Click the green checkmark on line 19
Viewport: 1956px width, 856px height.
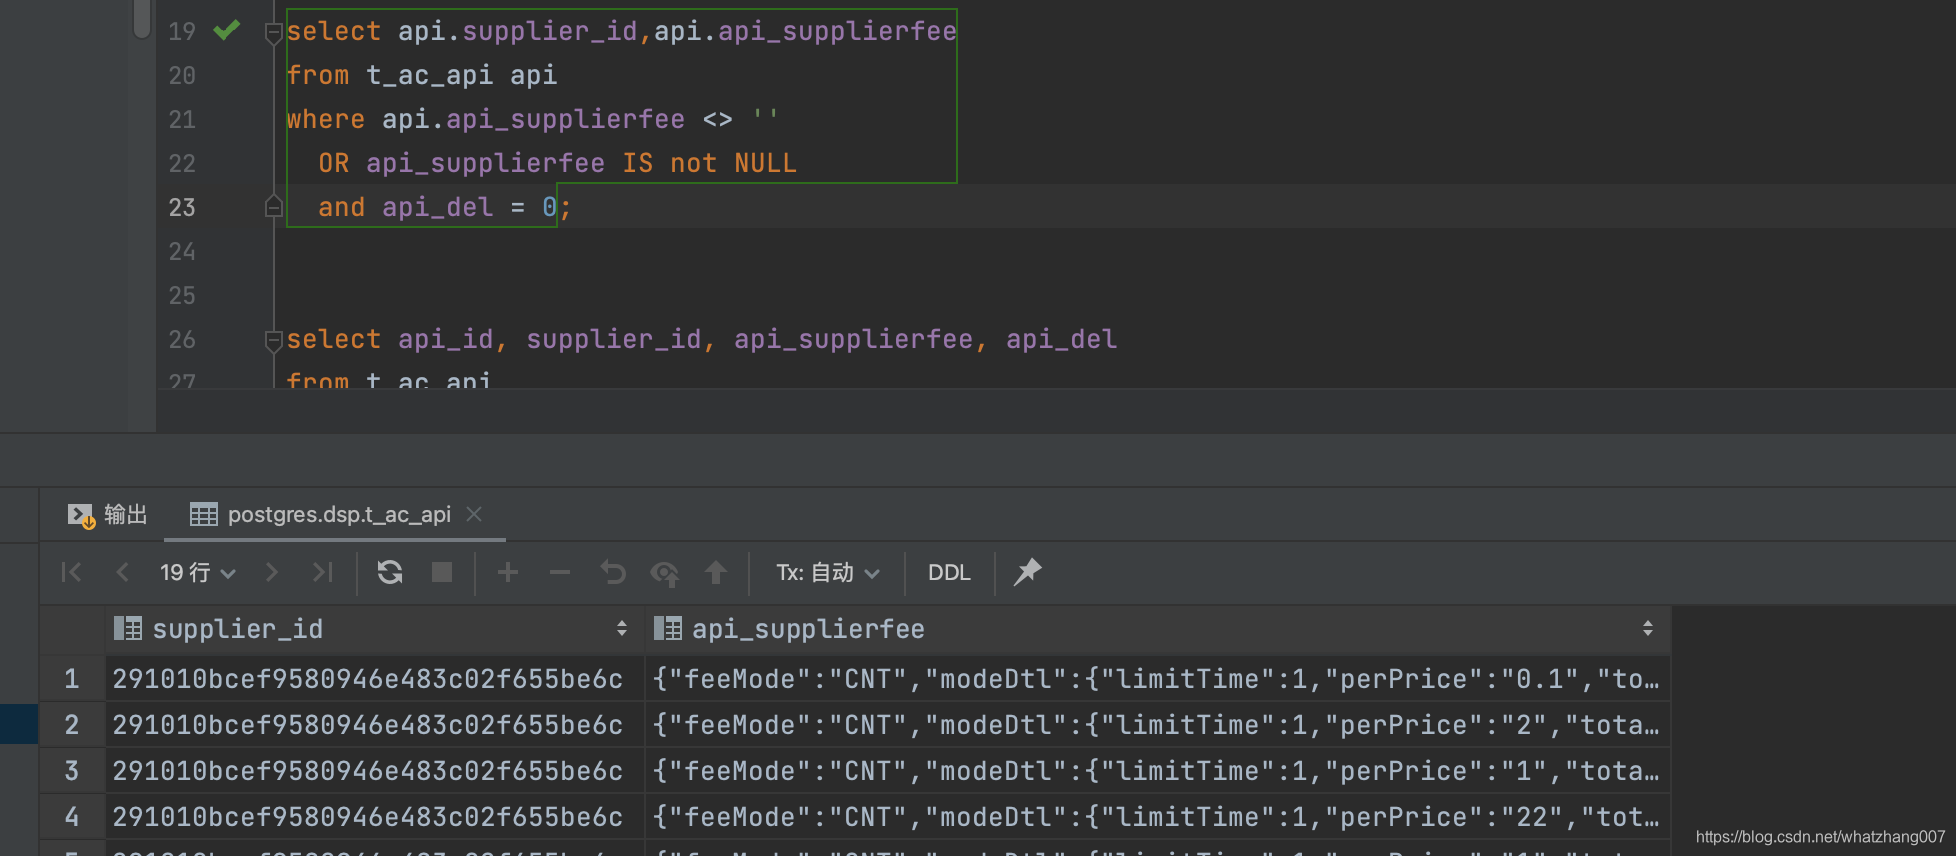227,30
